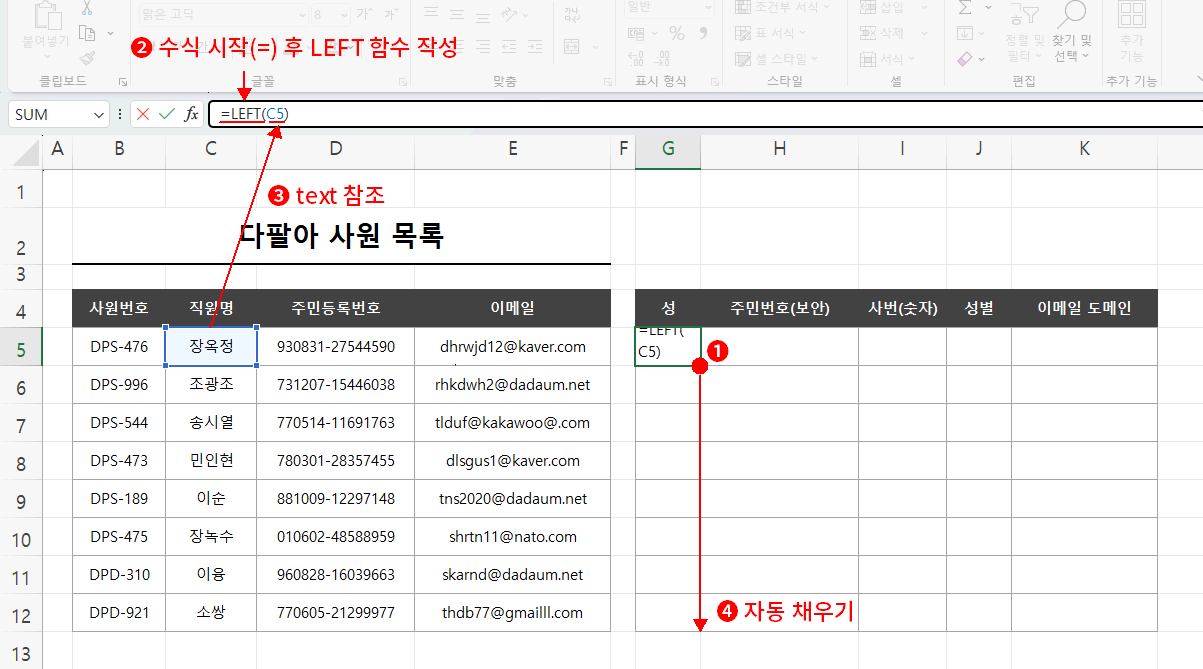Viewport: 1203px width, 669px height.
Task: Open the Name Box dropdown showing SUM
Action: click(98, 114)
